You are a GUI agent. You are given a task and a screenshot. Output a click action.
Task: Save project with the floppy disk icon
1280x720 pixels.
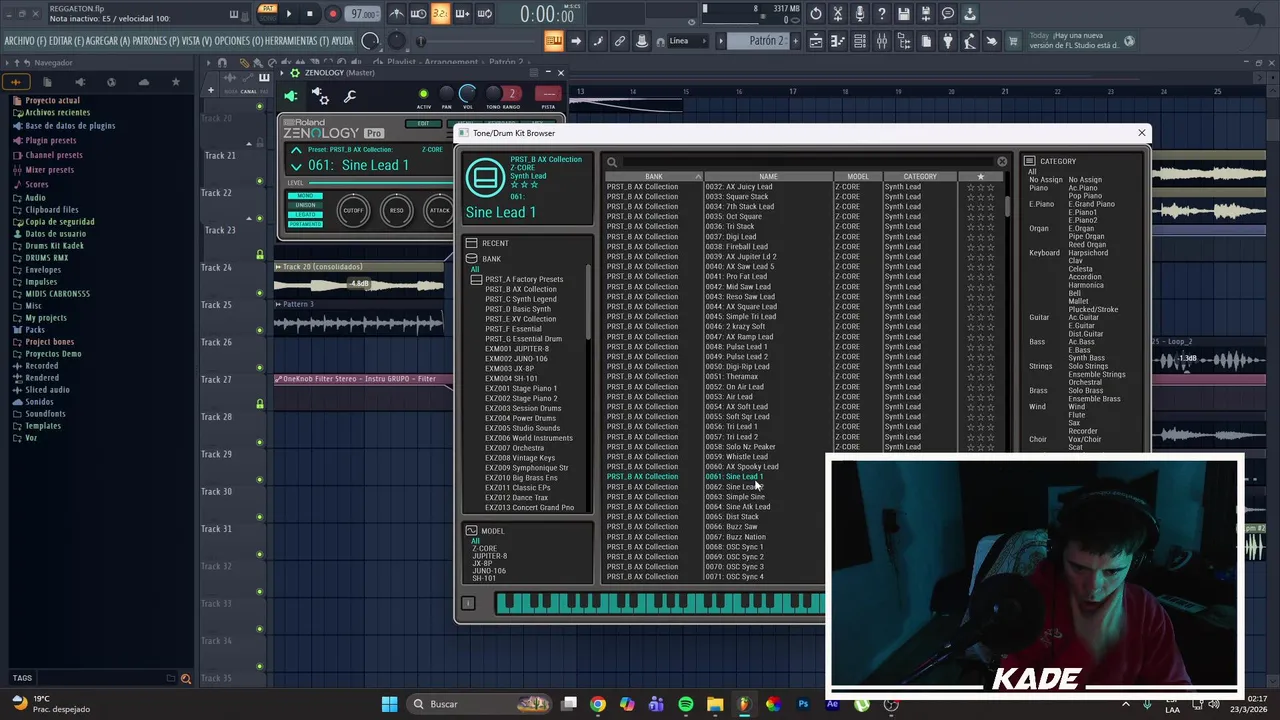[903, 14]
